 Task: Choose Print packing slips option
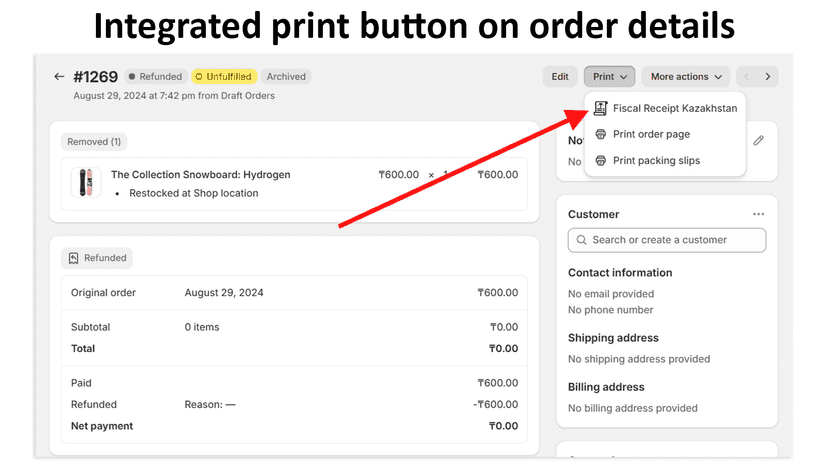(x=665, y=161)
